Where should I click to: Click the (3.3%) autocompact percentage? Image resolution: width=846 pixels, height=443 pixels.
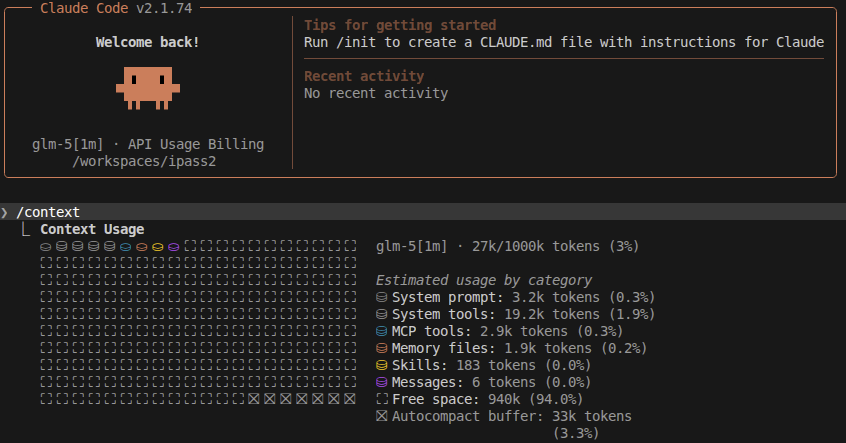point(576,433)
